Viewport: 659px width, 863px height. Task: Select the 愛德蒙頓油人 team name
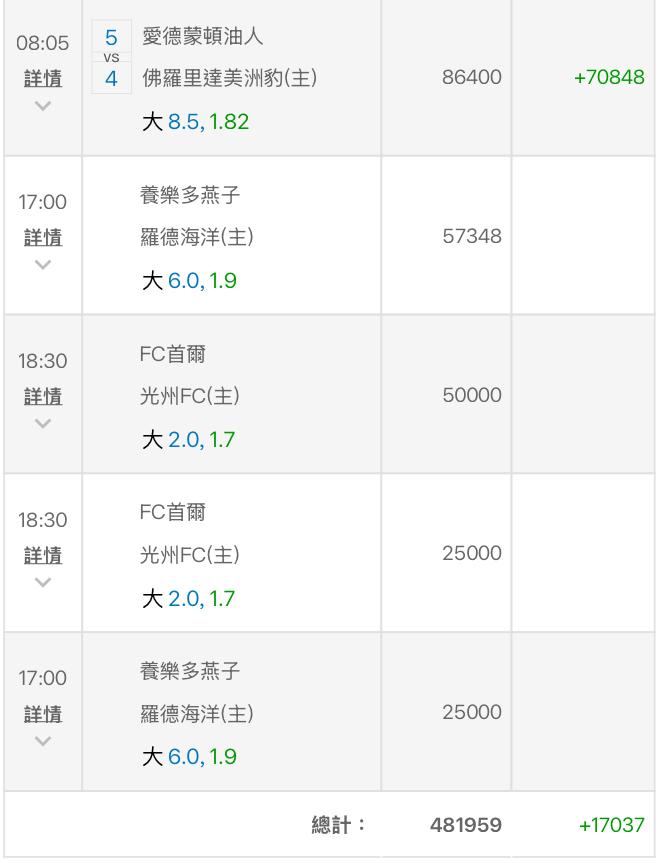coord(203,36)
